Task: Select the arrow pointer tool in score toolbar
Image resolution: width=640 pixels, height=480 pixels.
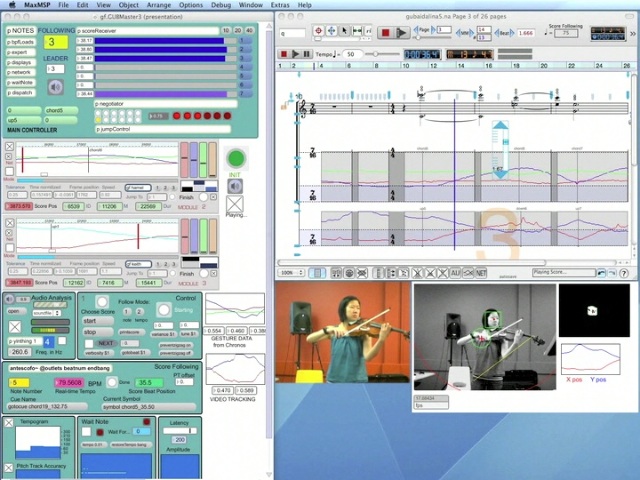Action: 343,32
